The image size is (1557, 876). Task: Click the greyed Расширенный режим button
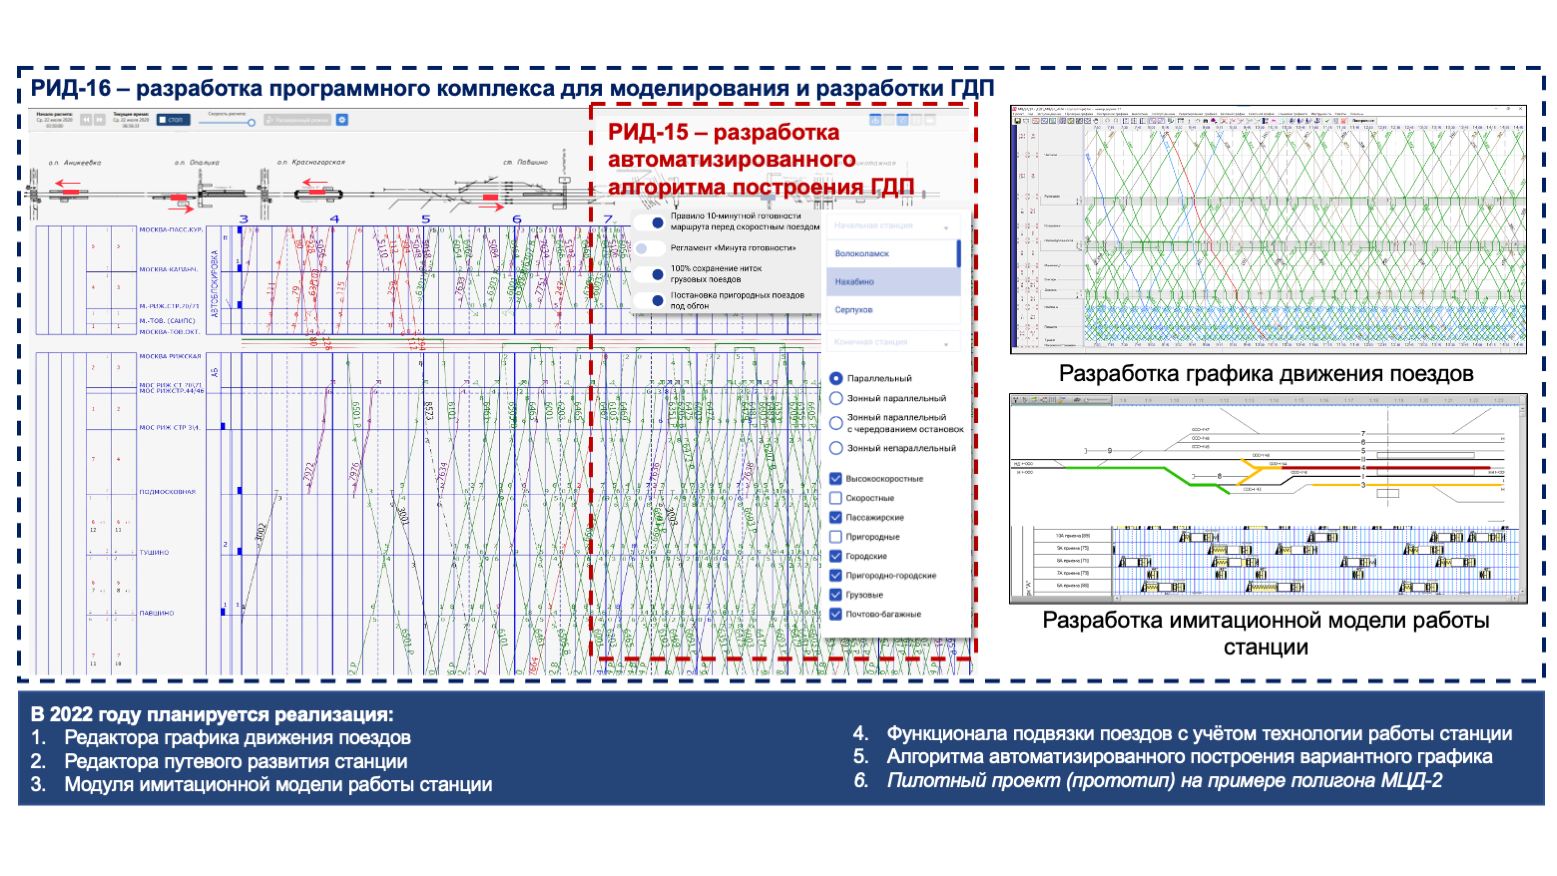pos(297,120)
